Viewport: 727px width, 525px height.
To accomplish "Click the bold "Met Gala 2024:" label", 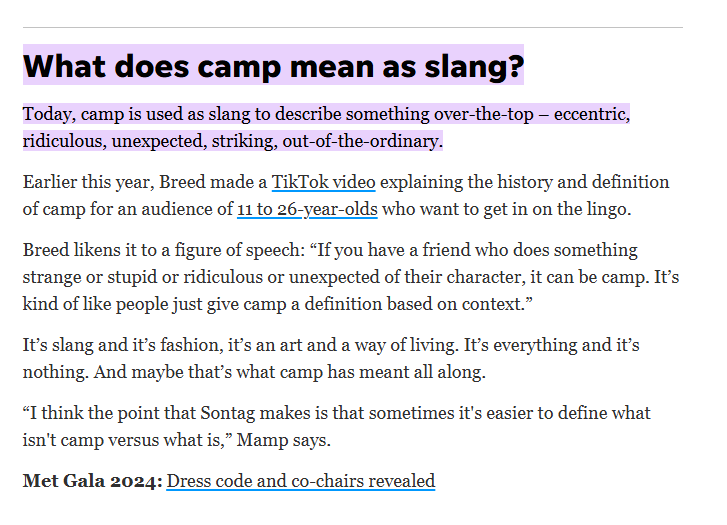I will coord(93,481).
